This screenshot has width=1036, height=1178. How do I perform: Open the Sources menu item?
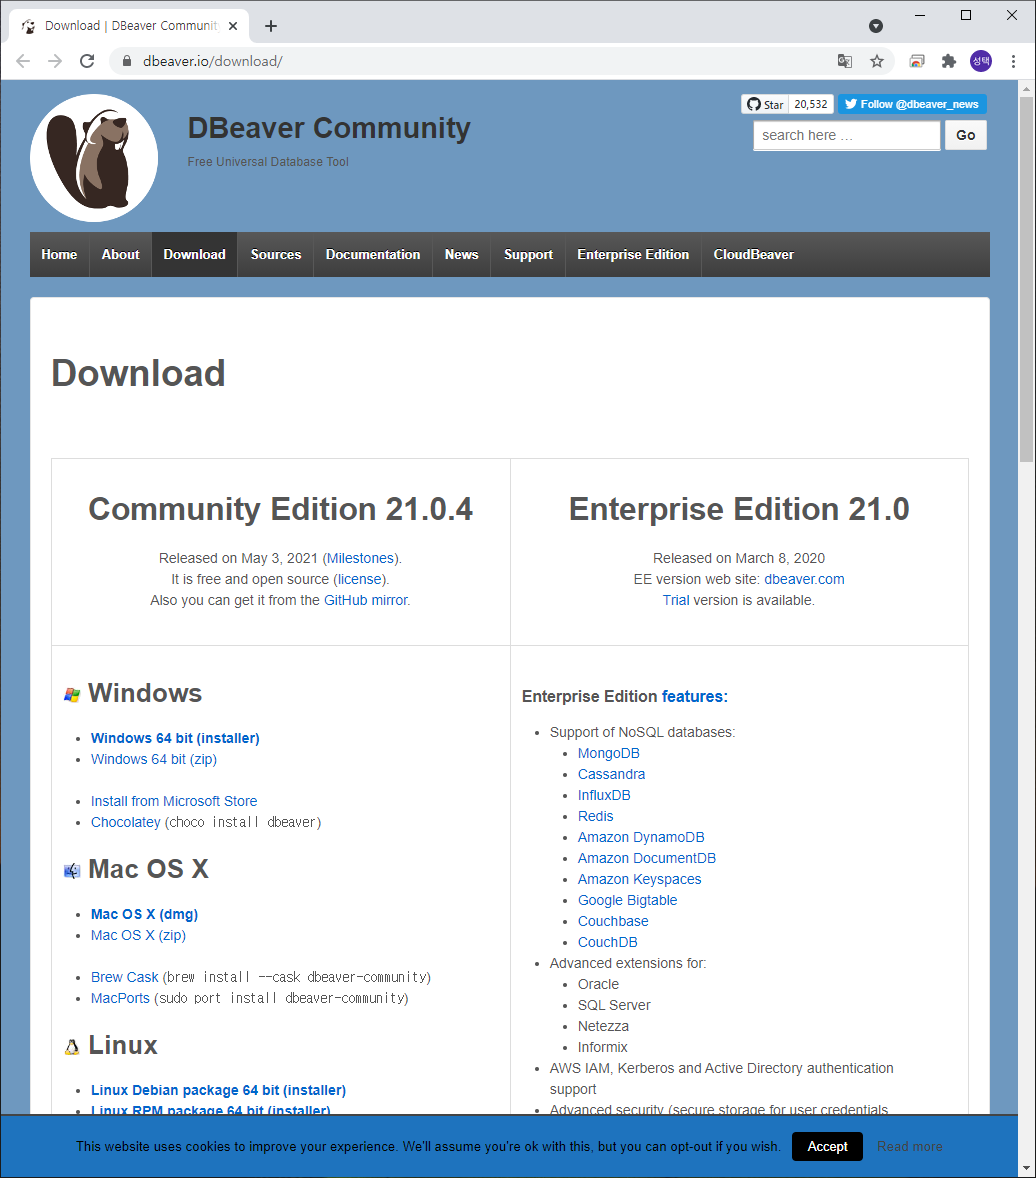[x=276, y=255]
